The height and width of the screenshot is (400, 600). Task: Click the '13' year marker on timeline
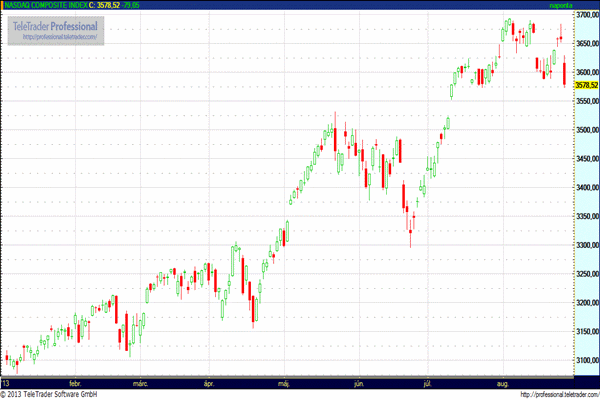(x=6, y=382)
